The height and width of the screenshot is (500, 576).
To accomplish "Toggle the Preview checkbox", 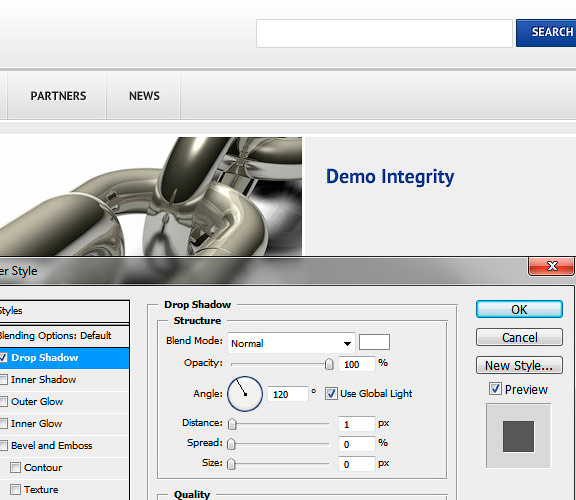I will click(495, 389).
